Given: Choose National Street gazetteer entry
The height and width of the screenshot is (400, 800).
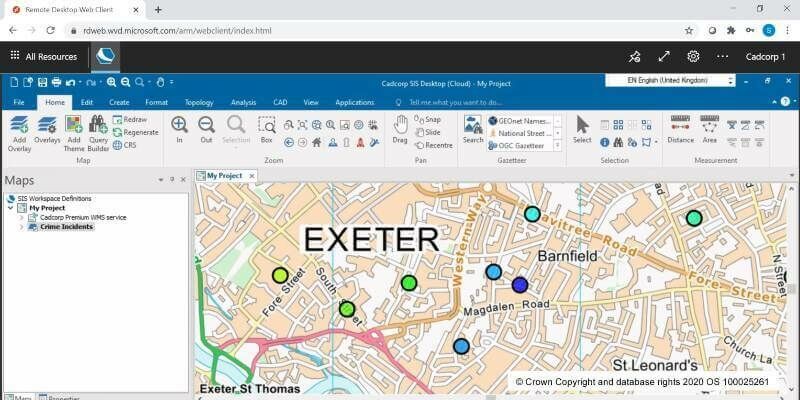Looking at the screenshot, I should point(519,133).
